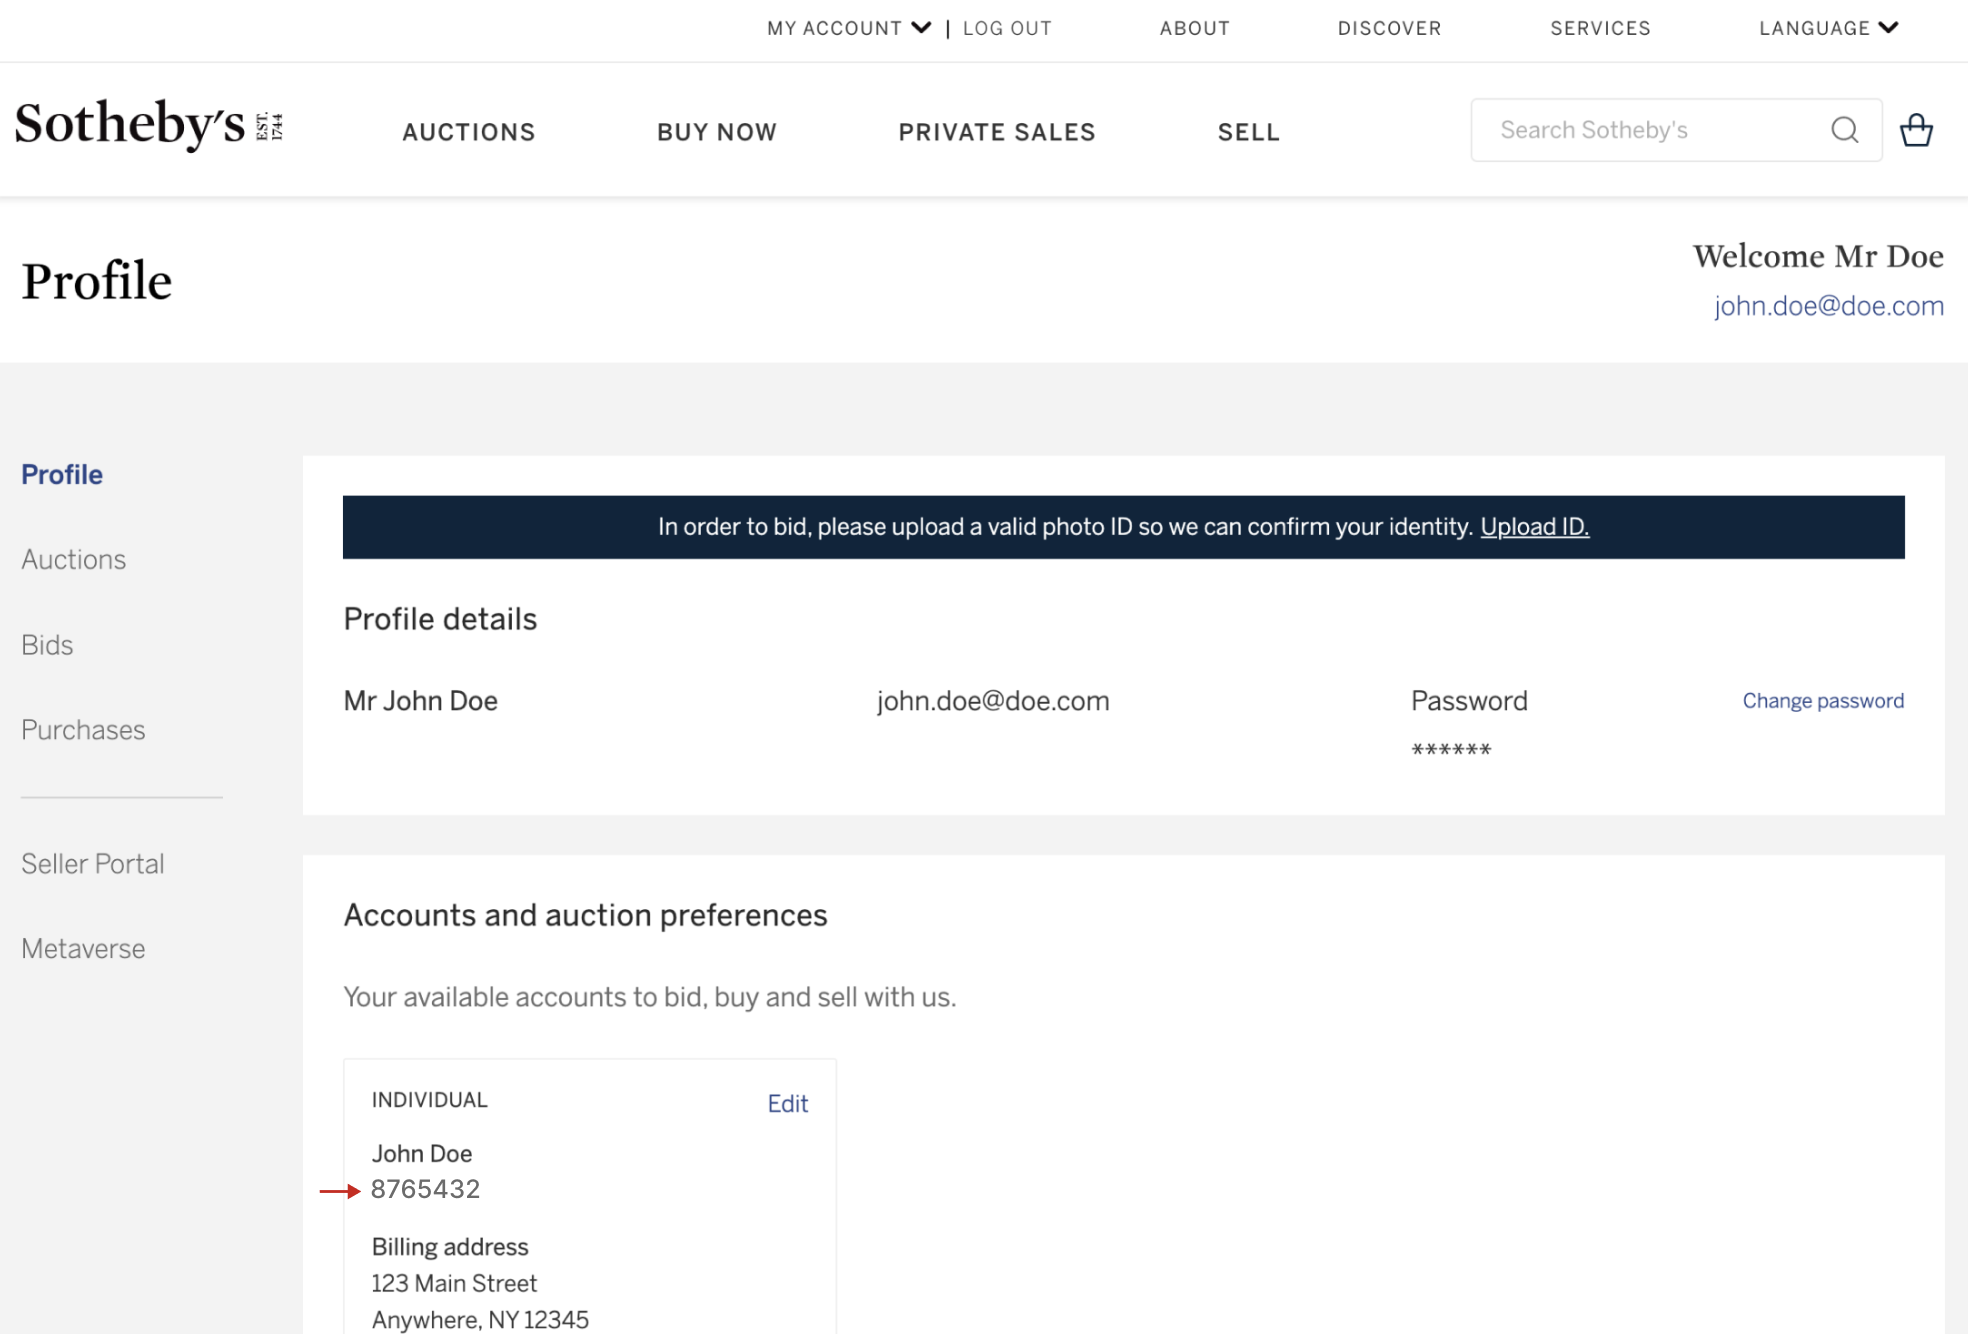The image size is (1968, 1334).
Task: Click the Sotheby's logo
Action: click(x=148, y=126)
